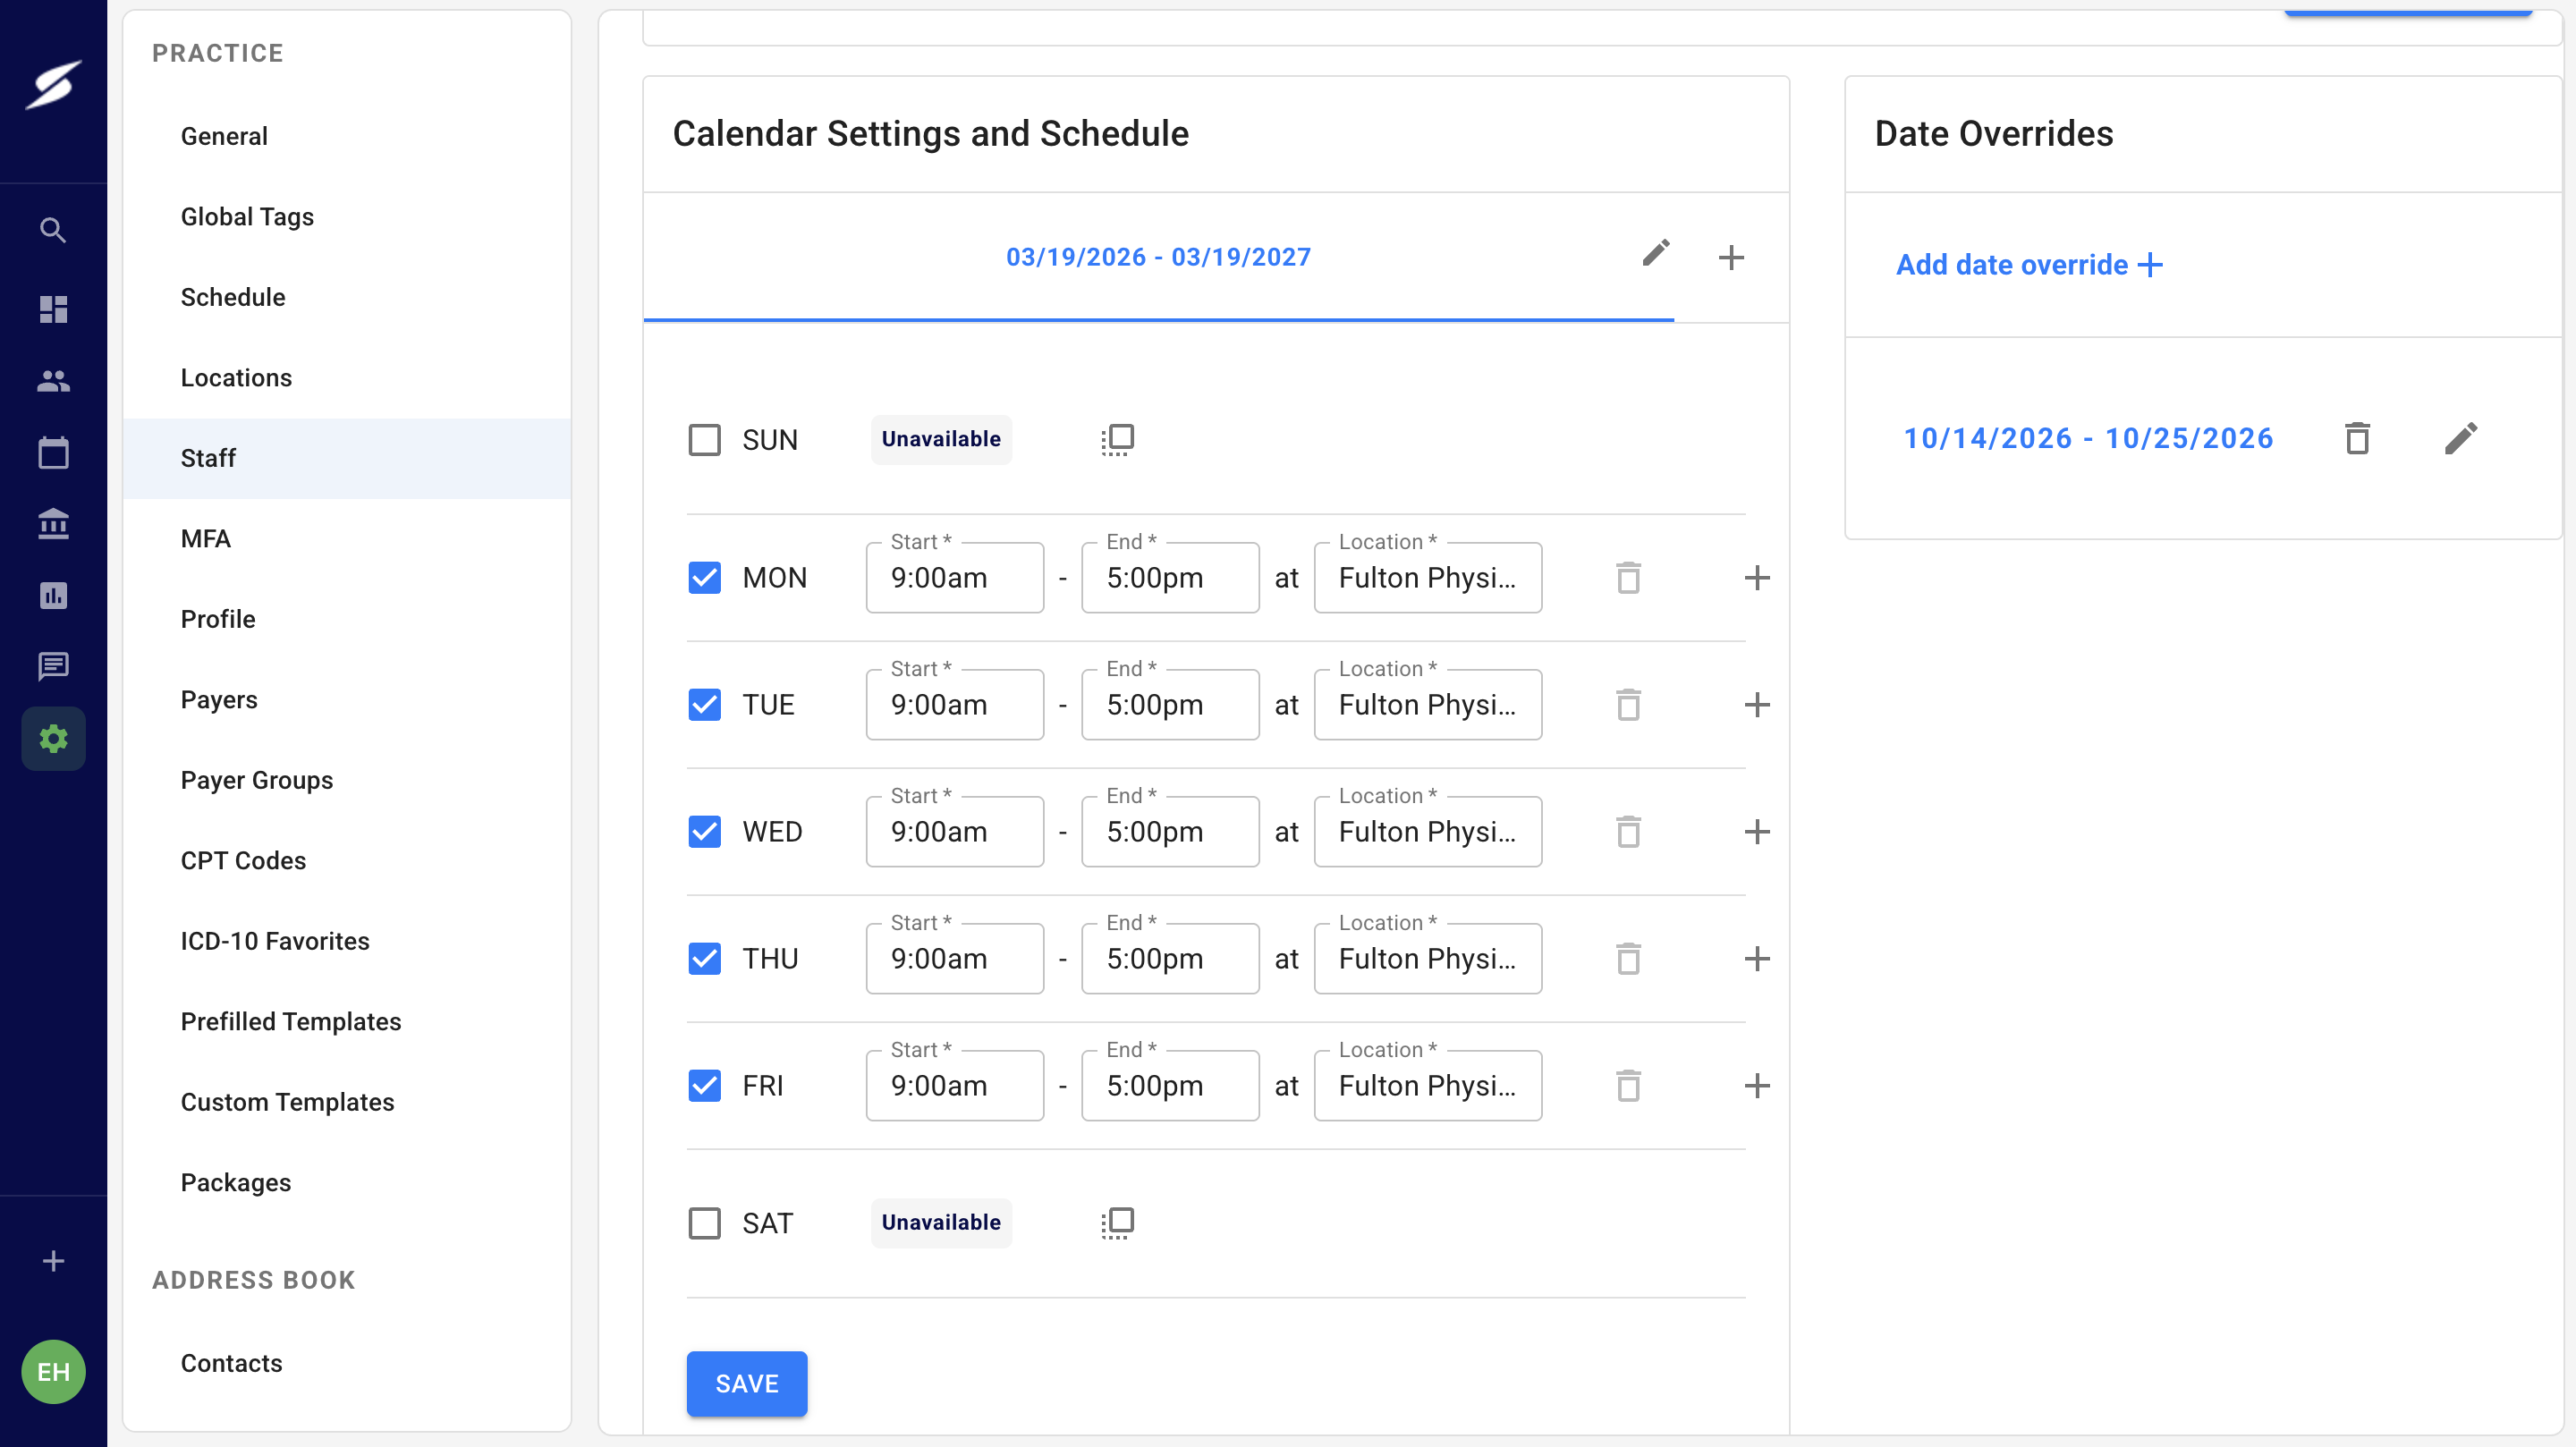Open the calendar icon in the sidebar
Screen dimensions: 2576x1447
(x=53, y=452)
